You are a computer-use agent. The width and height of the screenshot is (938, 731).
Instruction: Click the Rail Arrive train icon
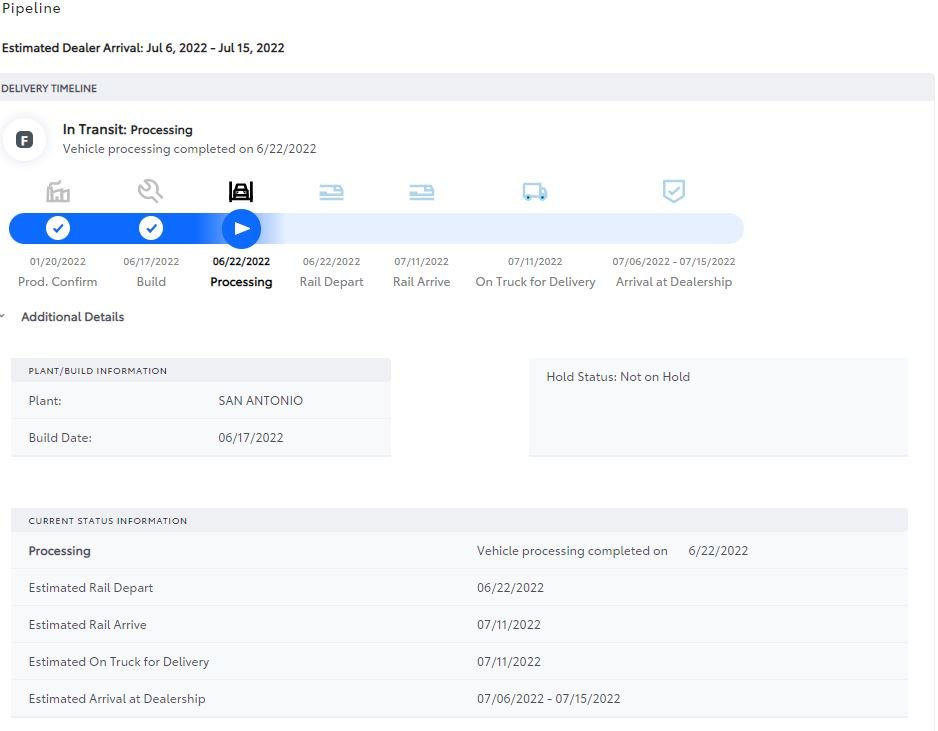422,192
